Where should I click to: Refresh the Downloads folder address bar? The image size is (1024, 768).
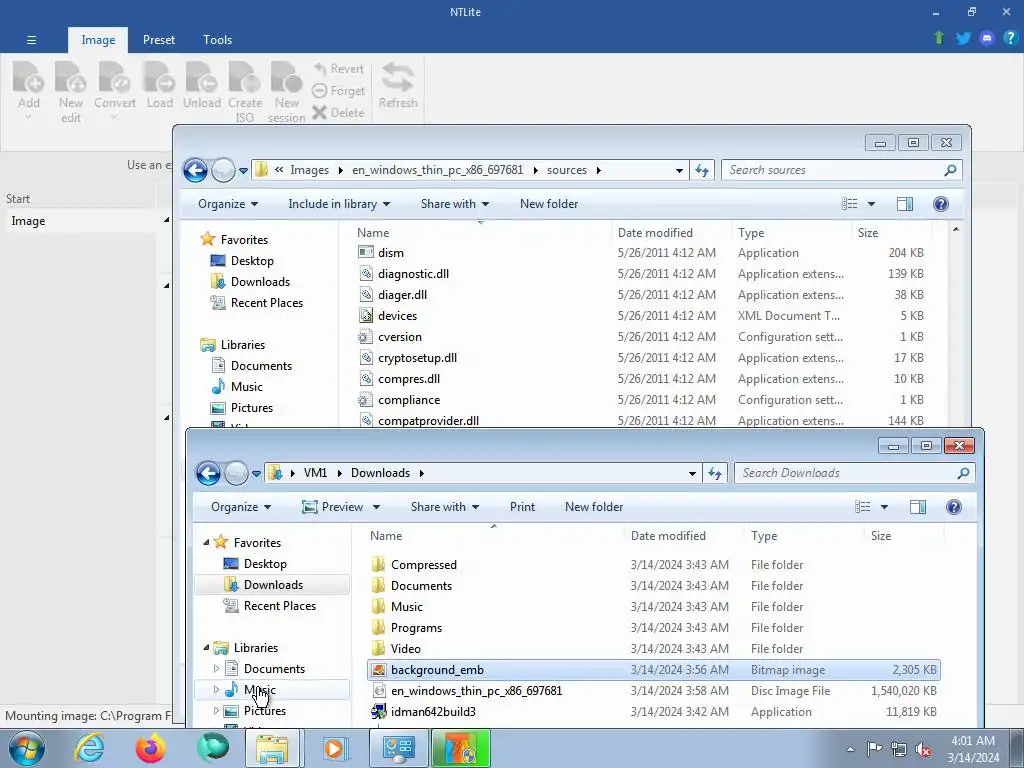pos(715,473)
